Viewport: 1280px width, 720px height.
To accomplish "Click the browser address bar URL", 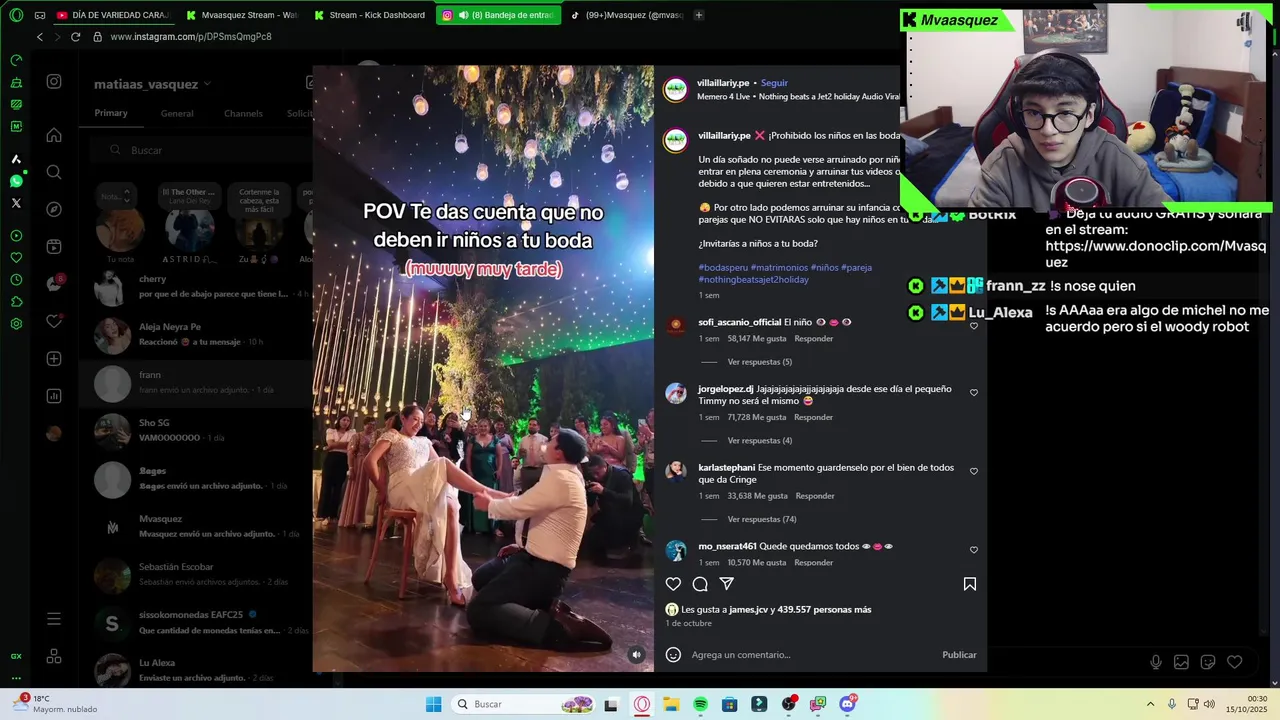I will [x=191, y=37].
